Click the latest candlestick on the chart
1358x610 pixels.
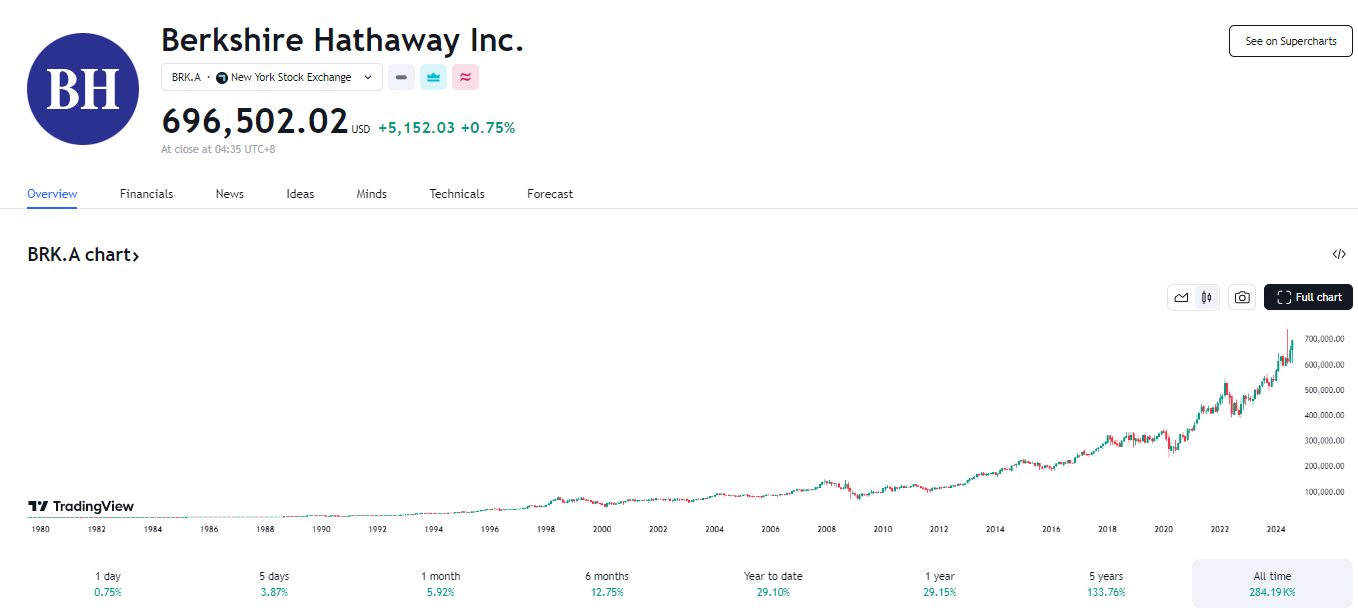point(1292,348)
